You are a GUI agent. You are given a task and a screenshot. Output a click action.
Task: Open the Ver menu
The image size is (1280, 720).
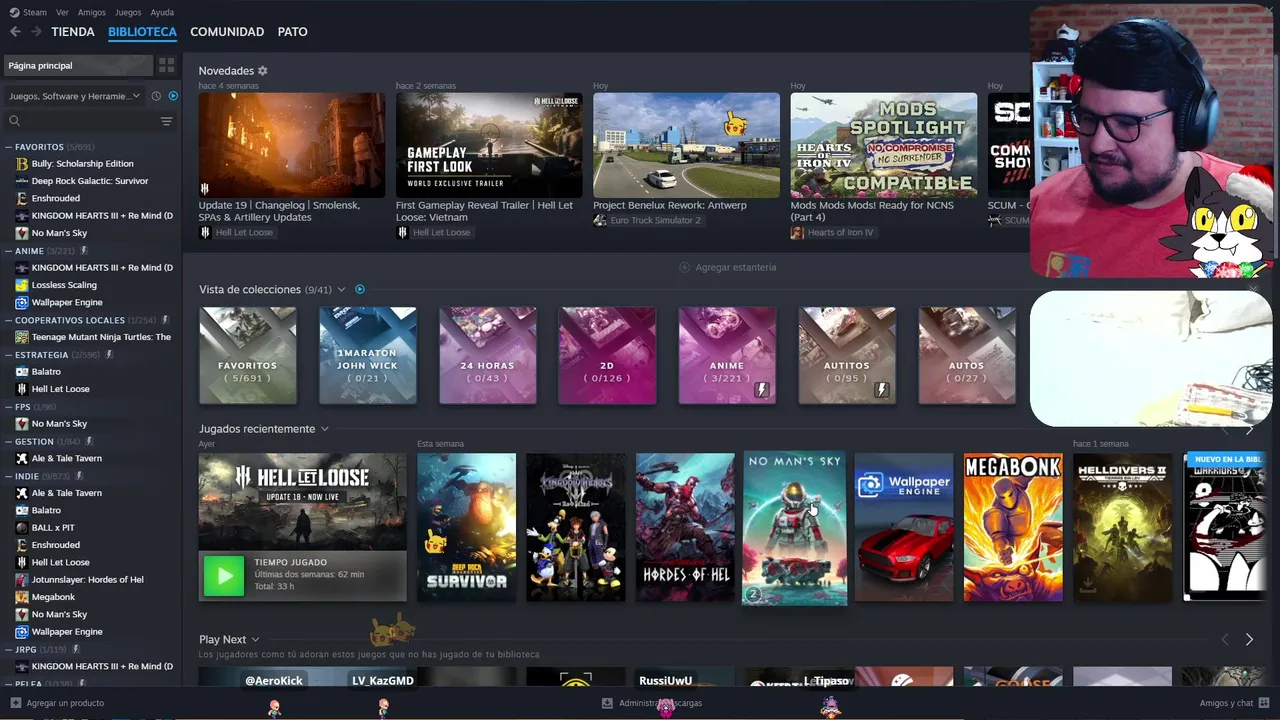click(63, 12)
